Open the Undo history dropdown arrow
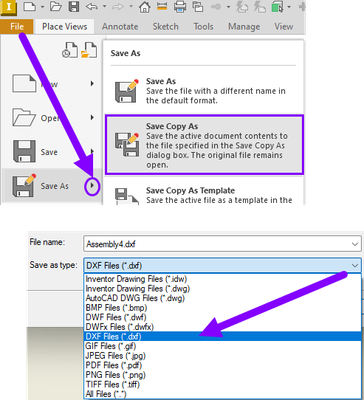Screen dimensions: 364x400 tap(104, 7)
